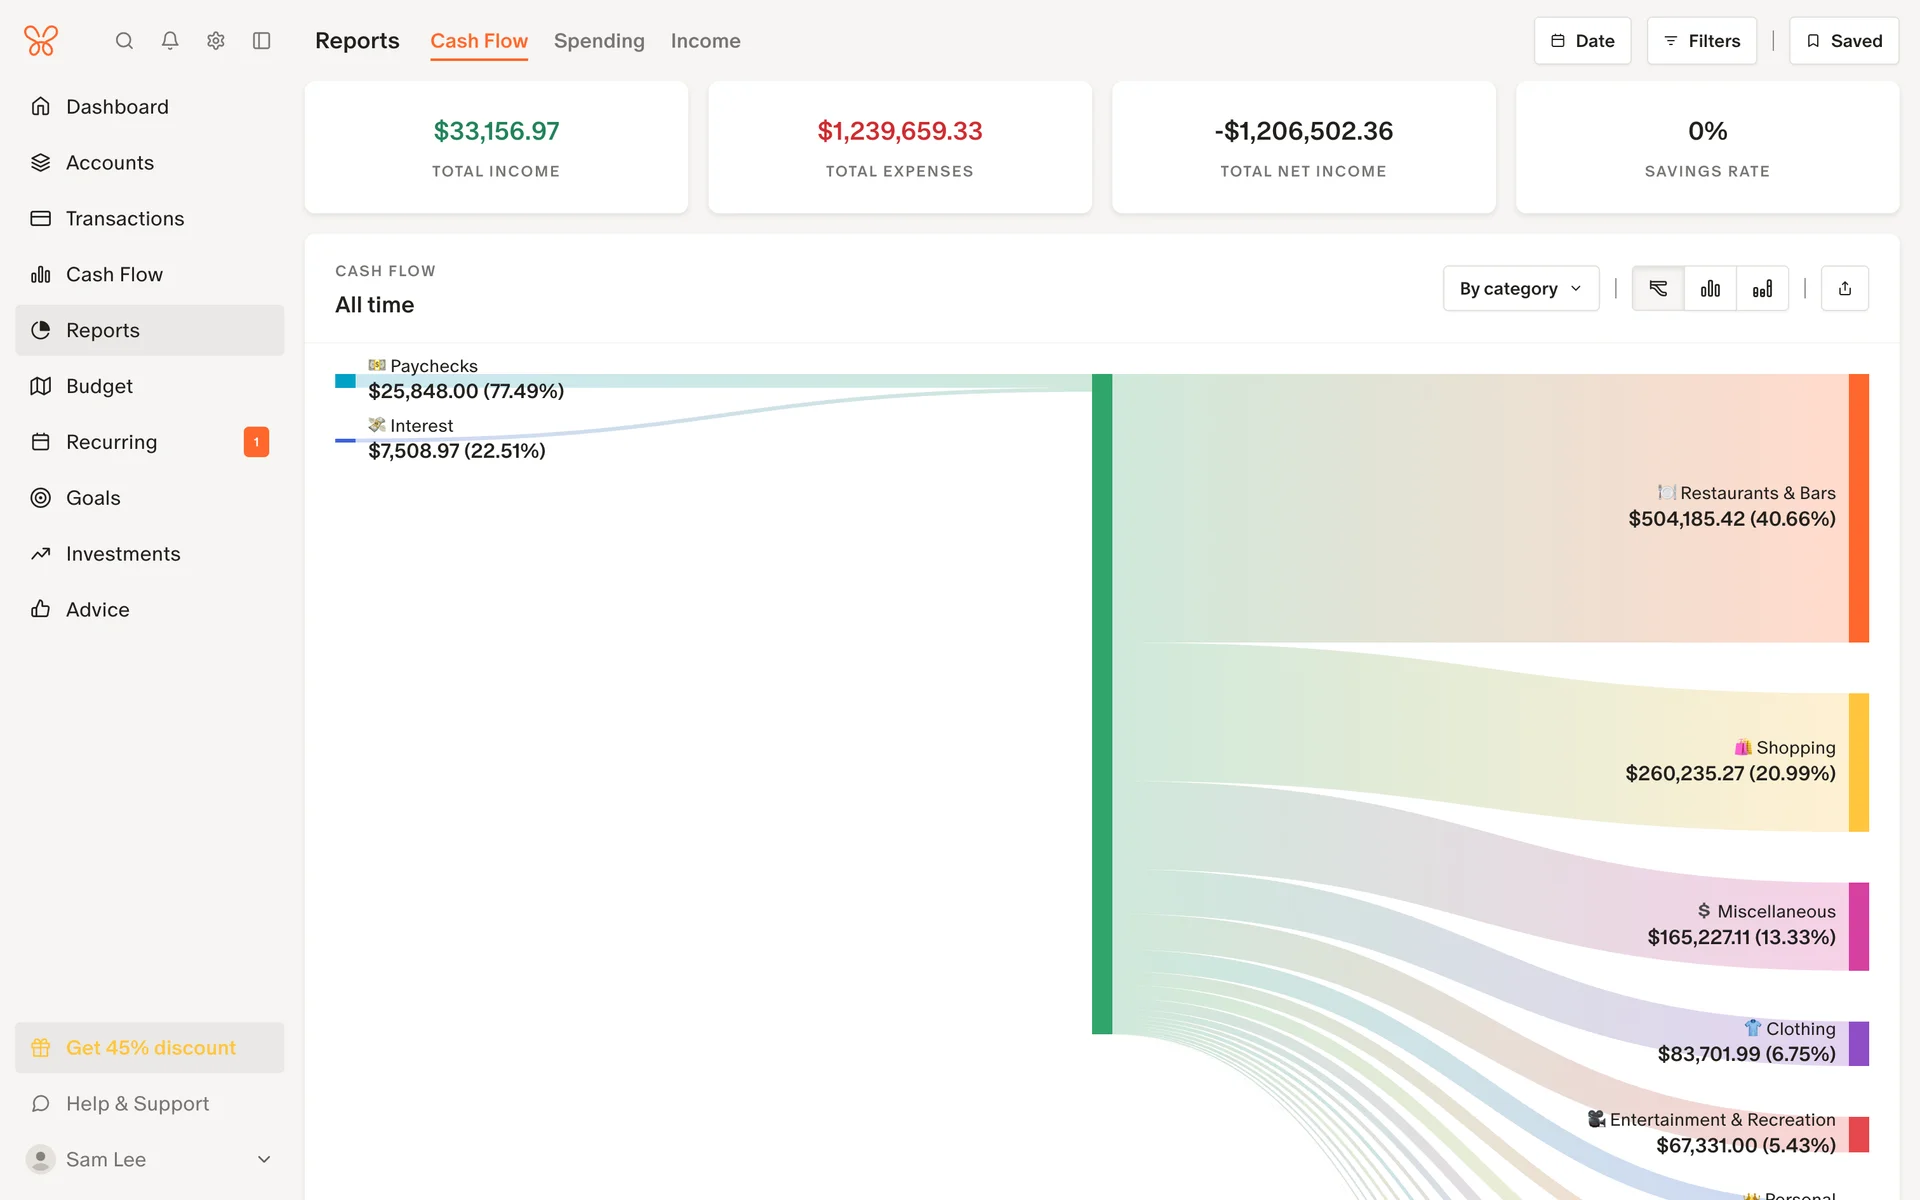The width and height of the screenshot is (1920, 1200).
Task: Click the orange Restaurants & Bars bar
Action: pyautogui.click(x=1858, y=508)
